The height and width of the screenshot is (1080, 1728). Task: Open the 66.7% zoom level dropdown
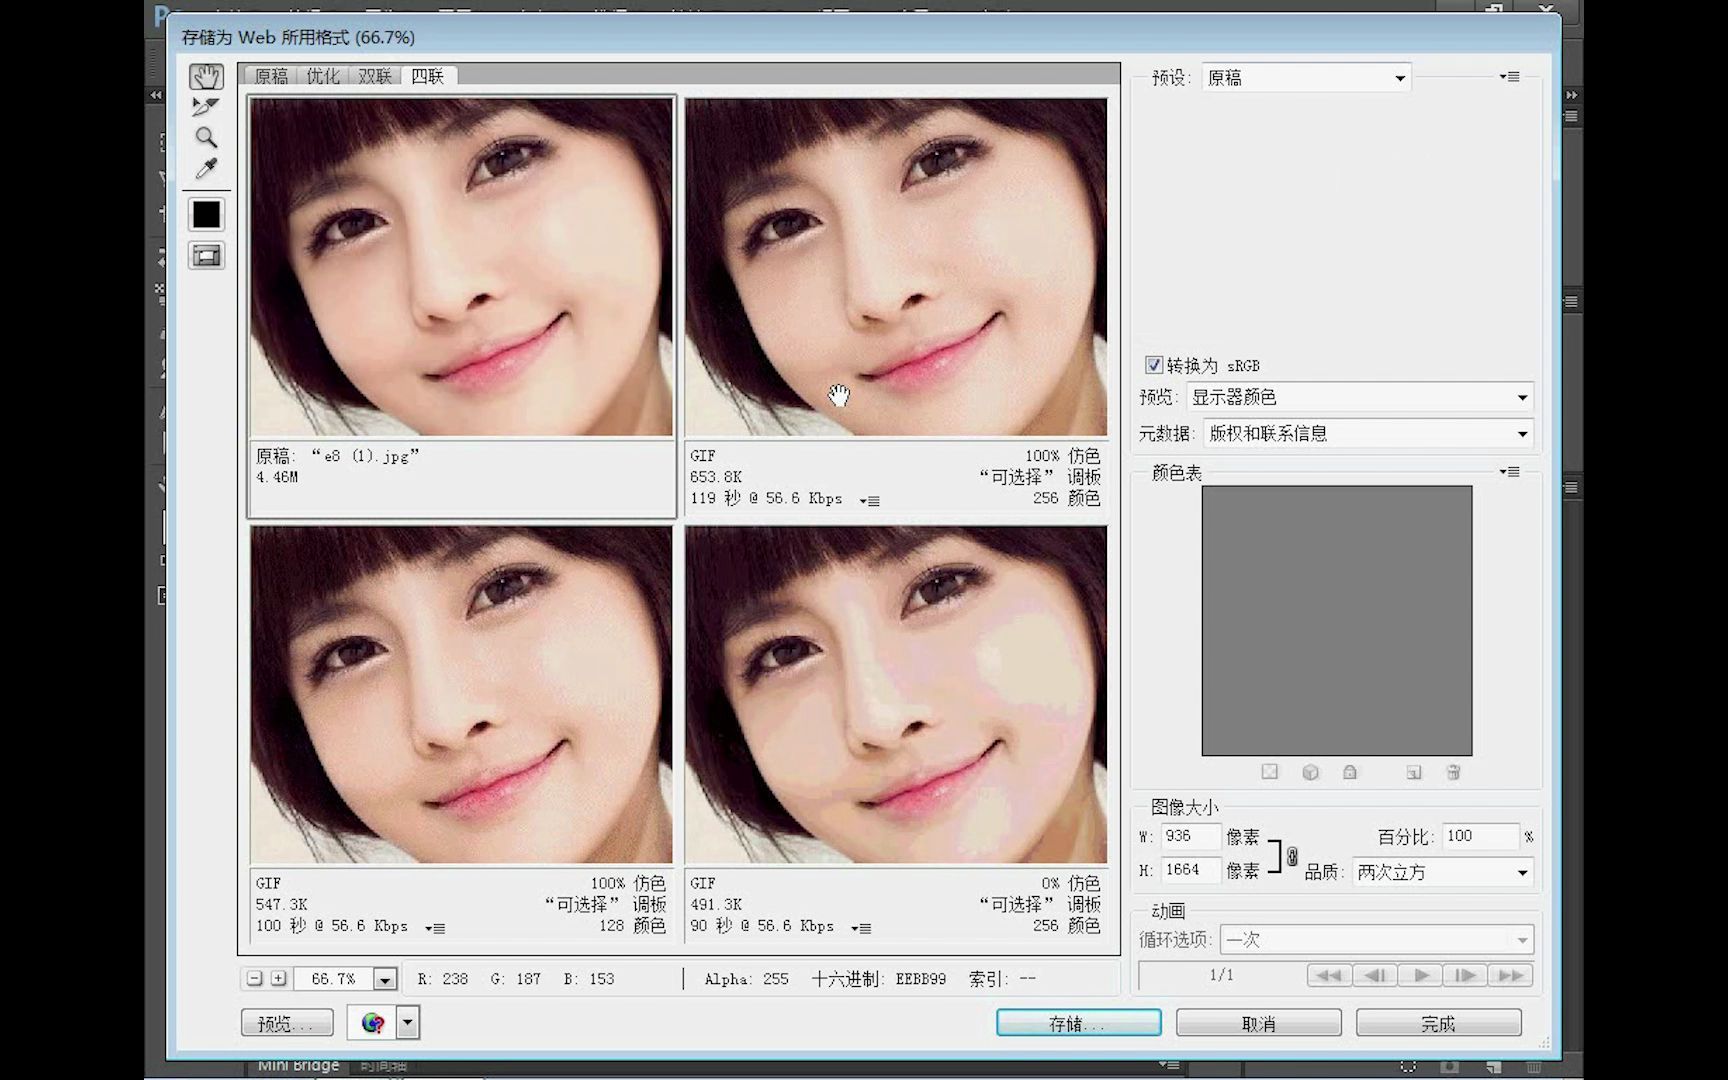(385, 980)
